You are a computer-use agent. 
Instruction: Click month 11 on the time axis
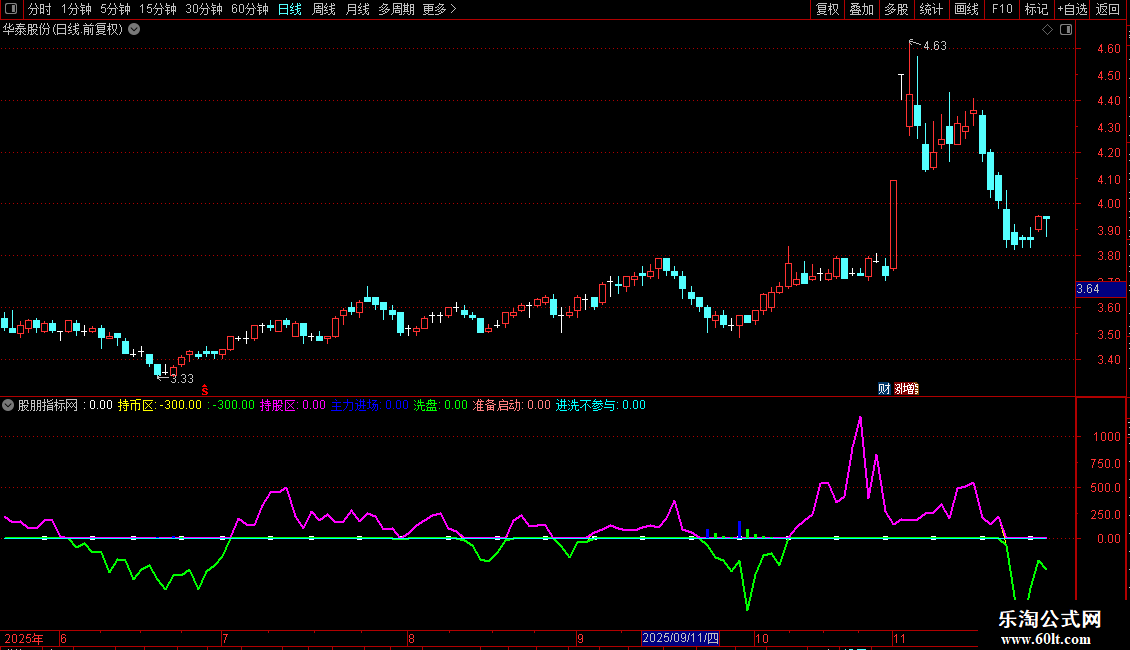(899, 638)
